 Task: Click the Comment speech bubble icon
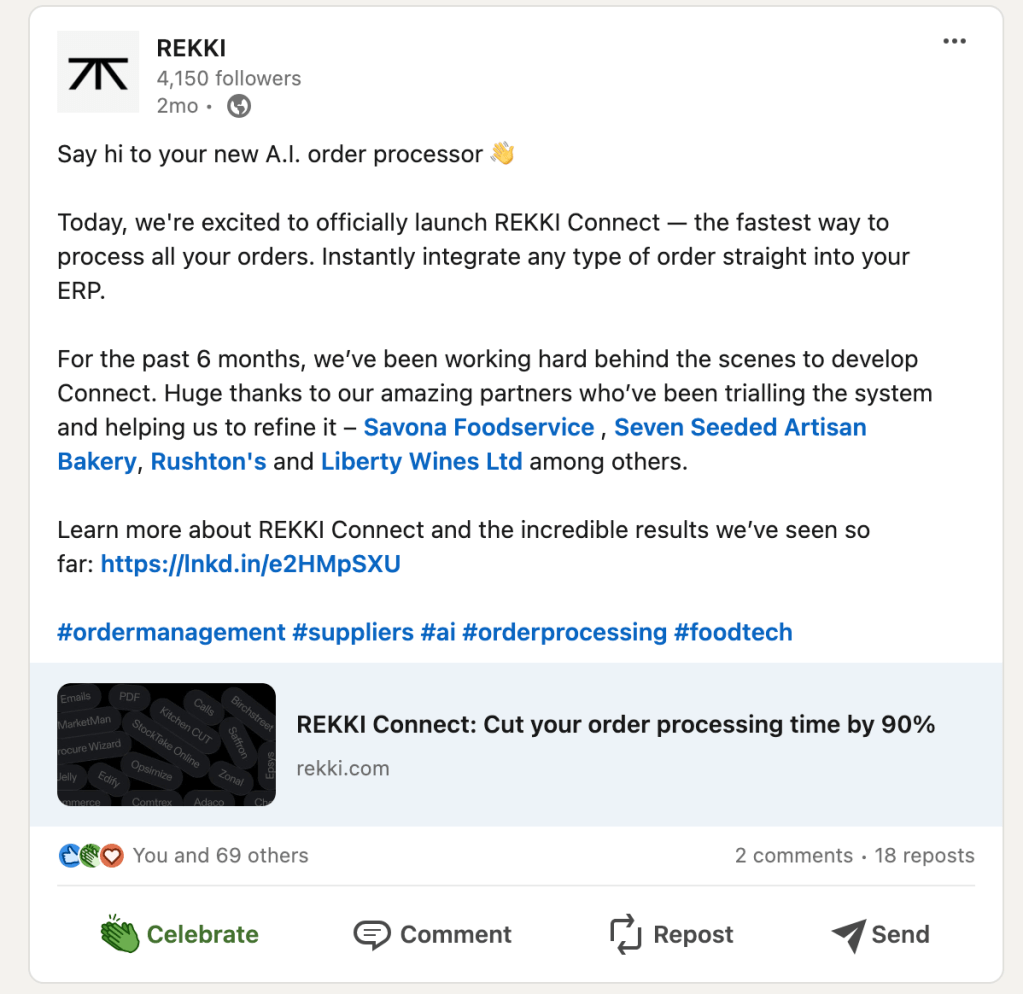coord(372,934)
